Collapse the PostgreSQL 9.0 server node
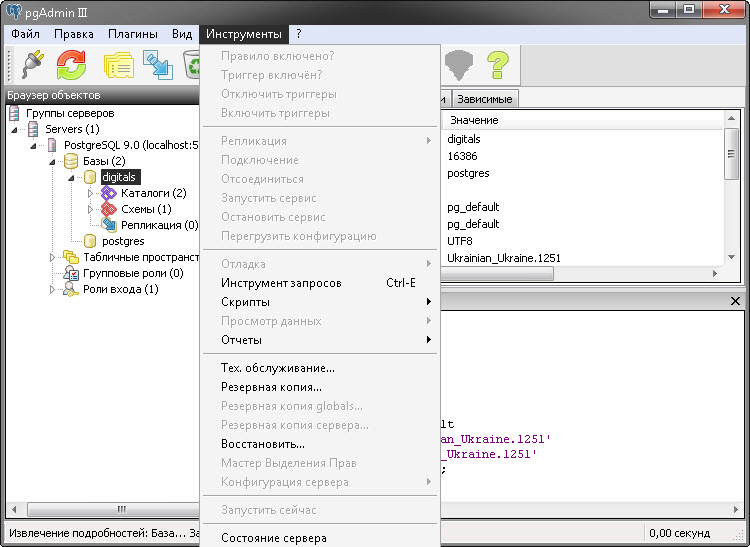750x547 pixels. [33, 145]
